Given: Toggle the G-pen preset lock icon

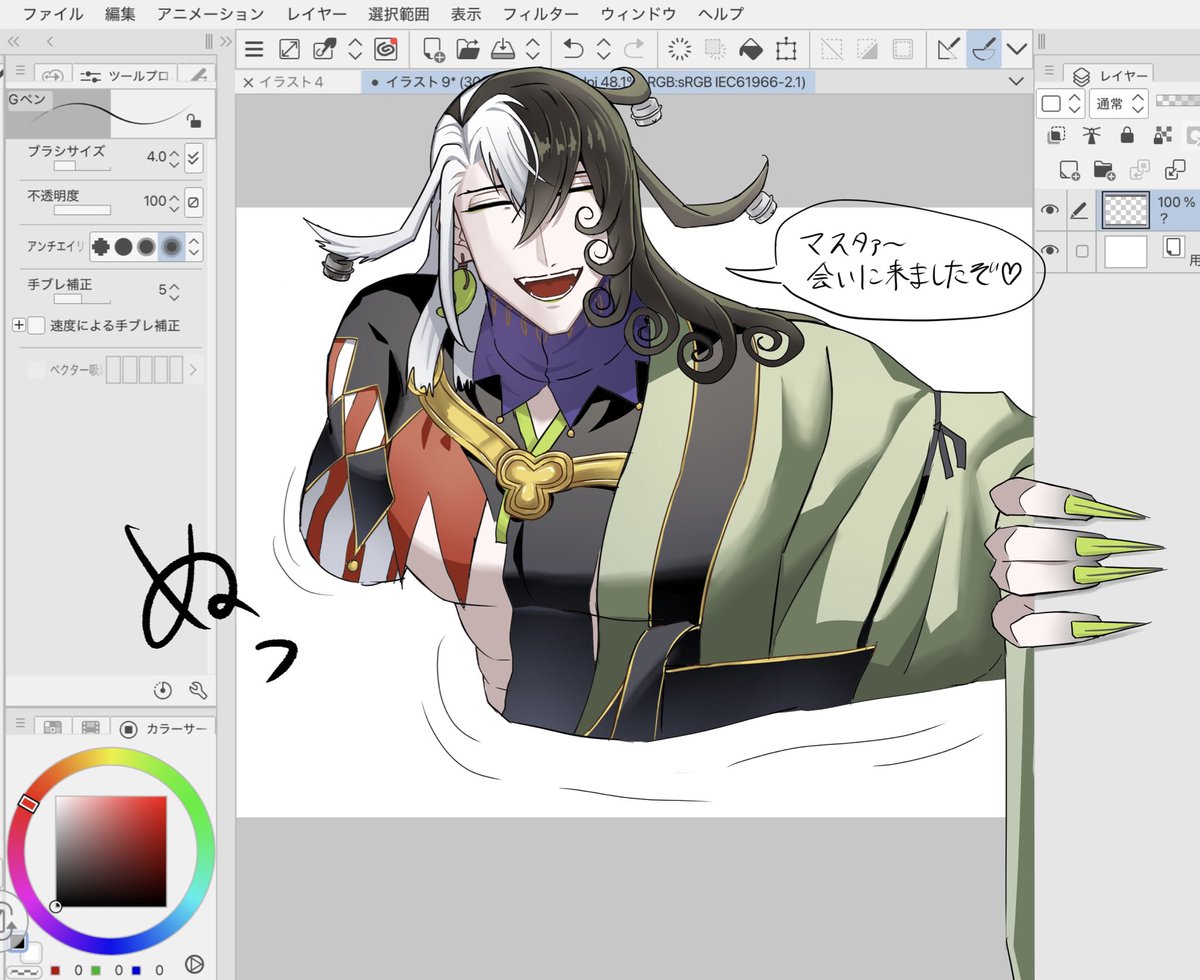Looking at the screenshot, I should pos(194,121).
